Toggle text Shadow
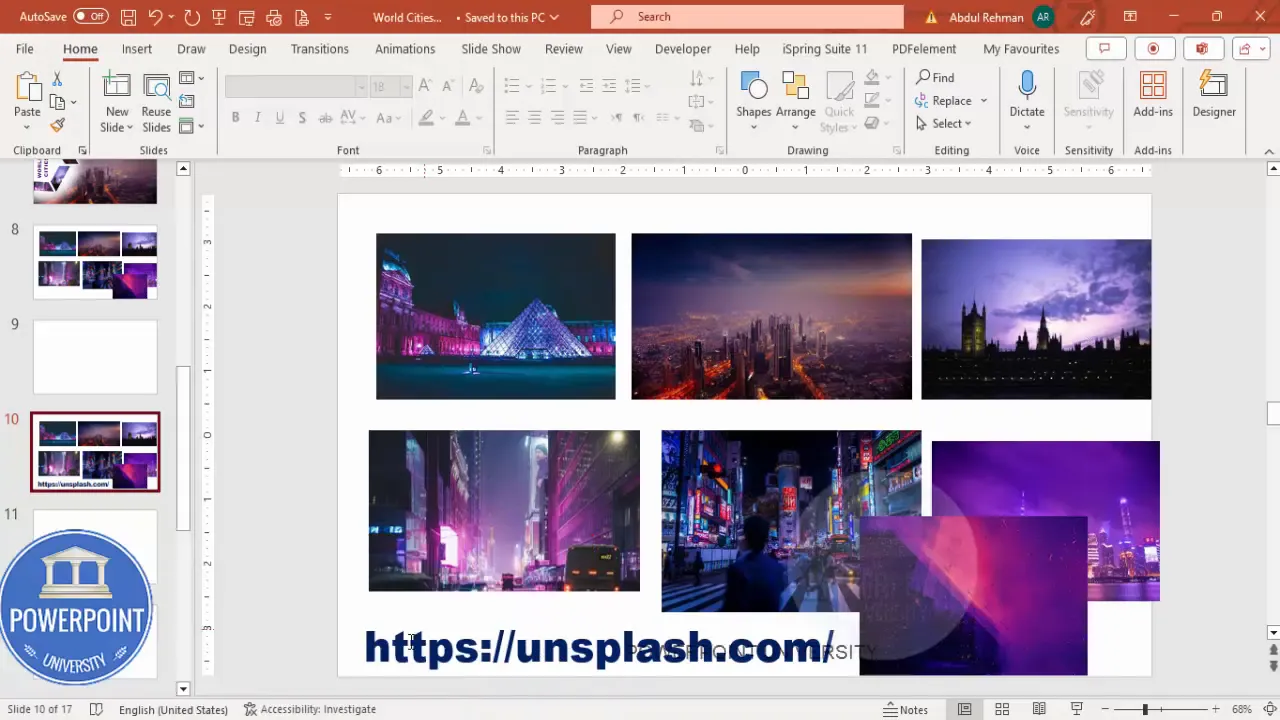The width and height of the screenshot is (1280, 720). [302, 118]
